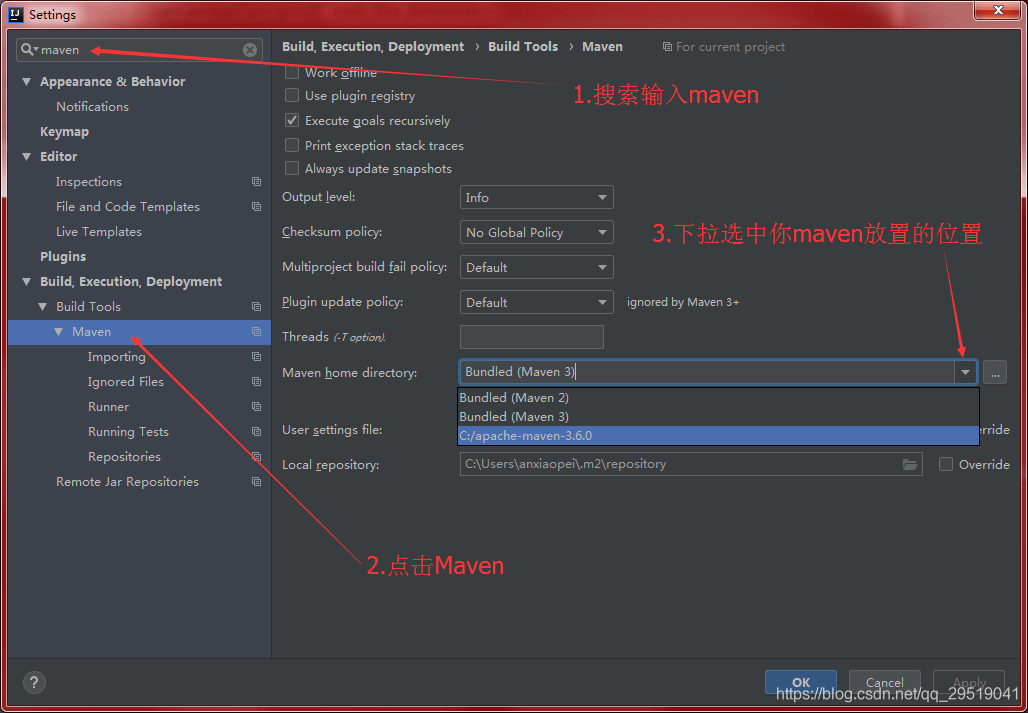
Task: Choose Bundled (Maven 3) from list
Action: pyautogui.click(x=718, y=417)
